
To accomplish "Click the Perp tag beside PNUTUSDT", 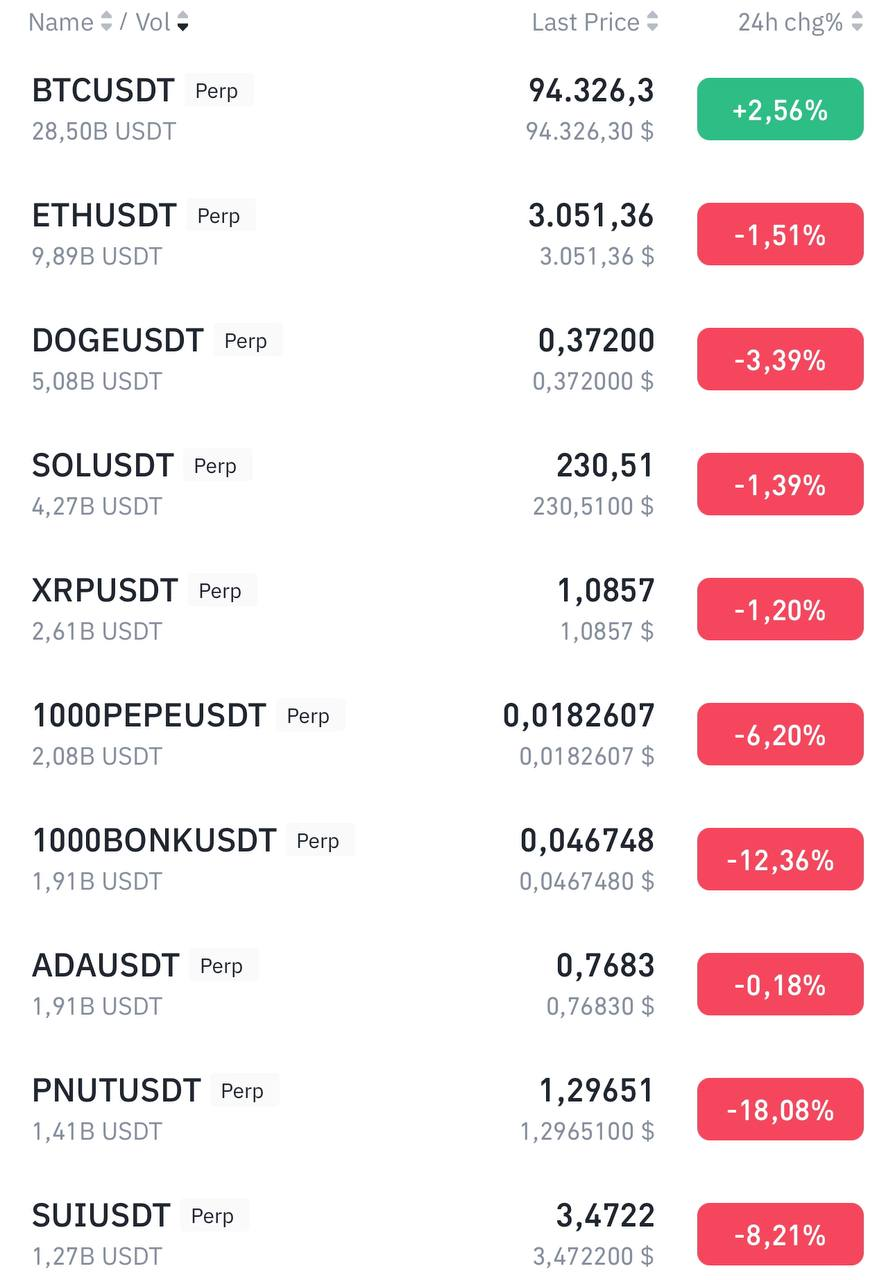I will [242, 1091].
